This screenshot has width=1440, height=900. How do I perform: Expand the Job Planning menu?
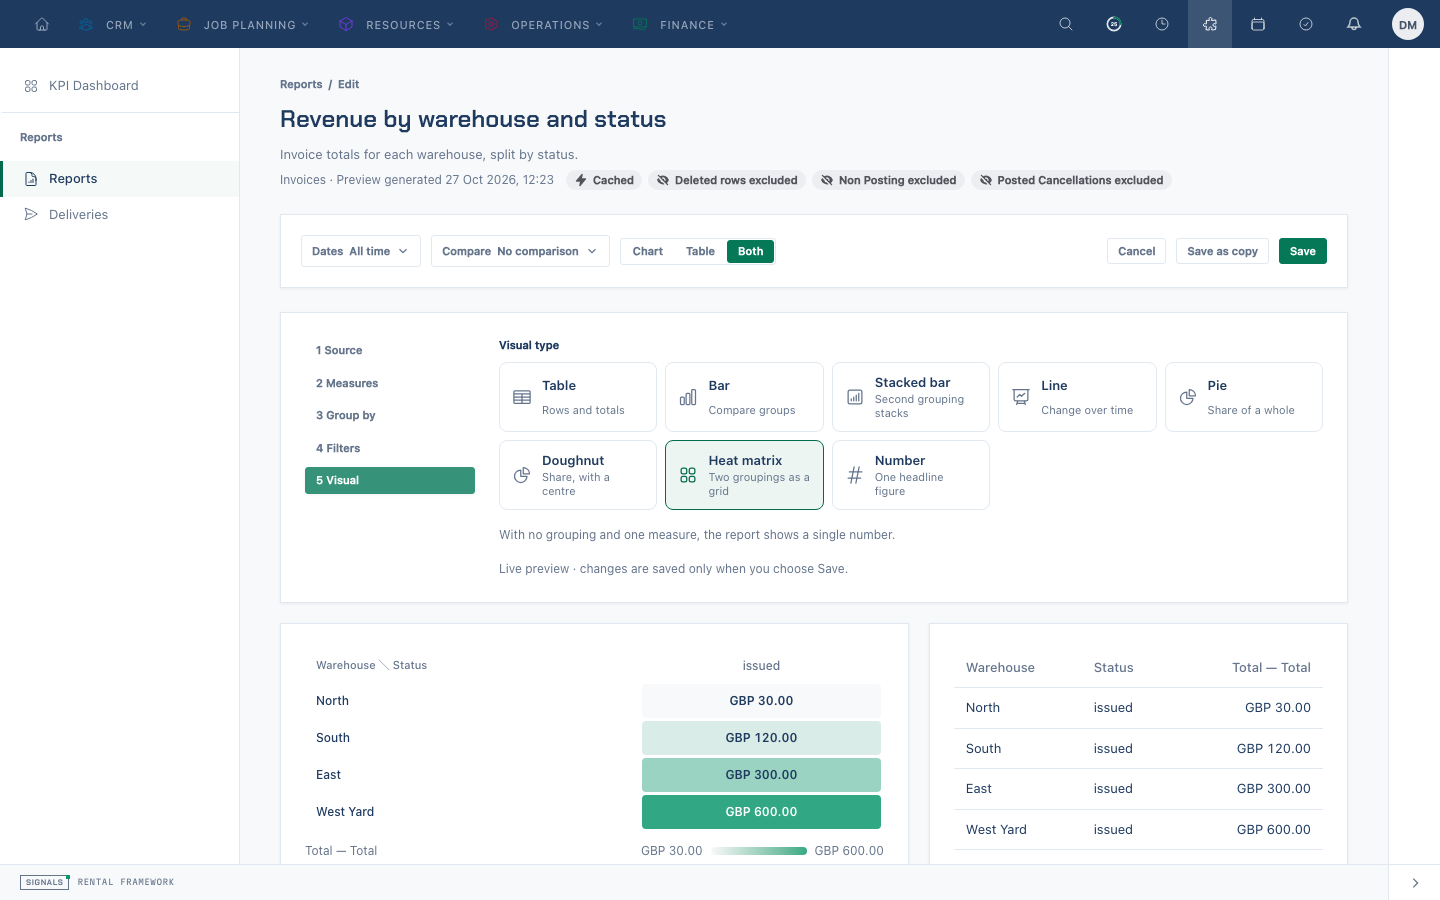click(x=242, y=24)
